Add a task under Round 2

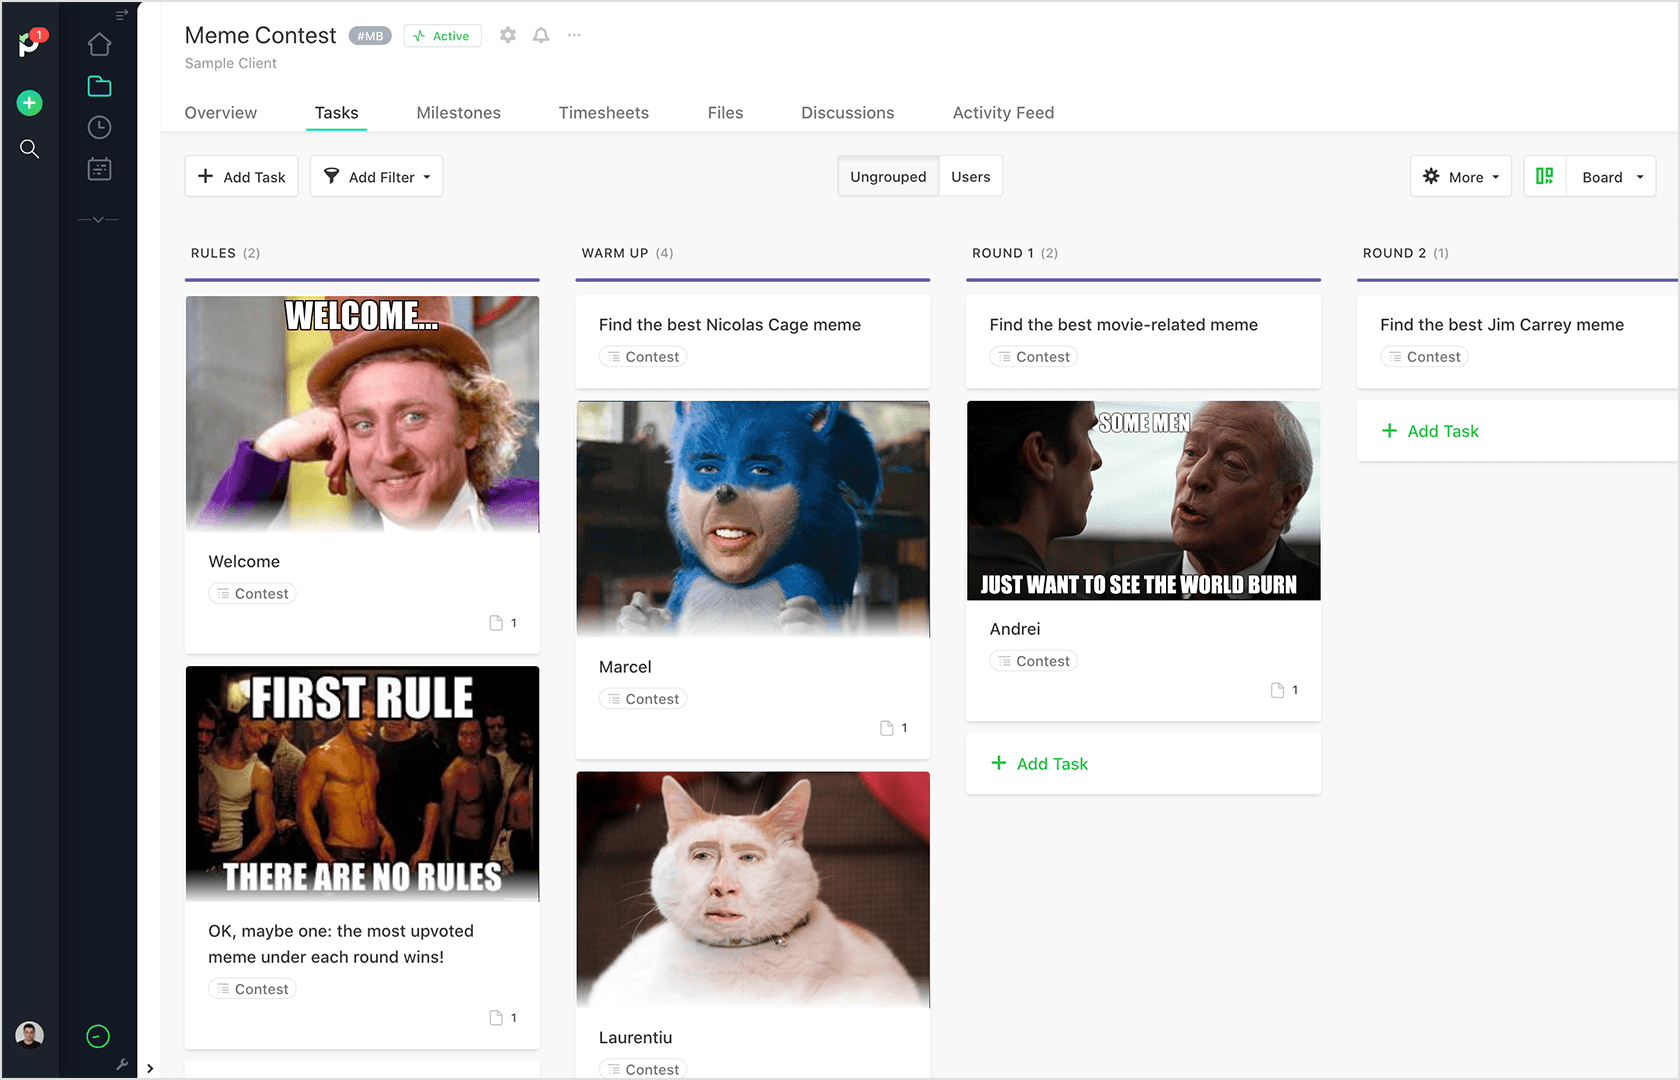[x=1430, y=430]
